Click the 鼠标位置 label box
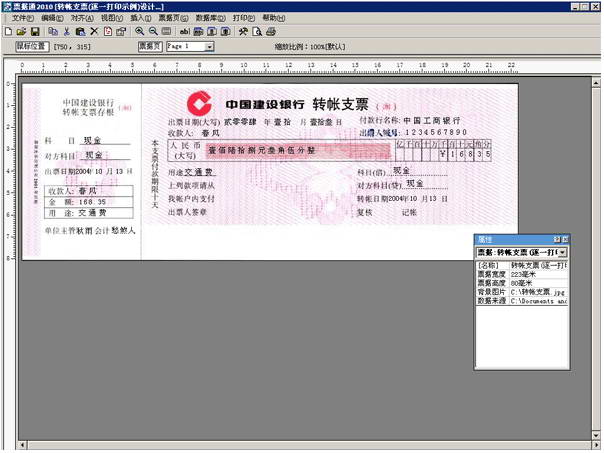This screenshot has width=604, height=453. pyautogui.click(x=32, y=47)
